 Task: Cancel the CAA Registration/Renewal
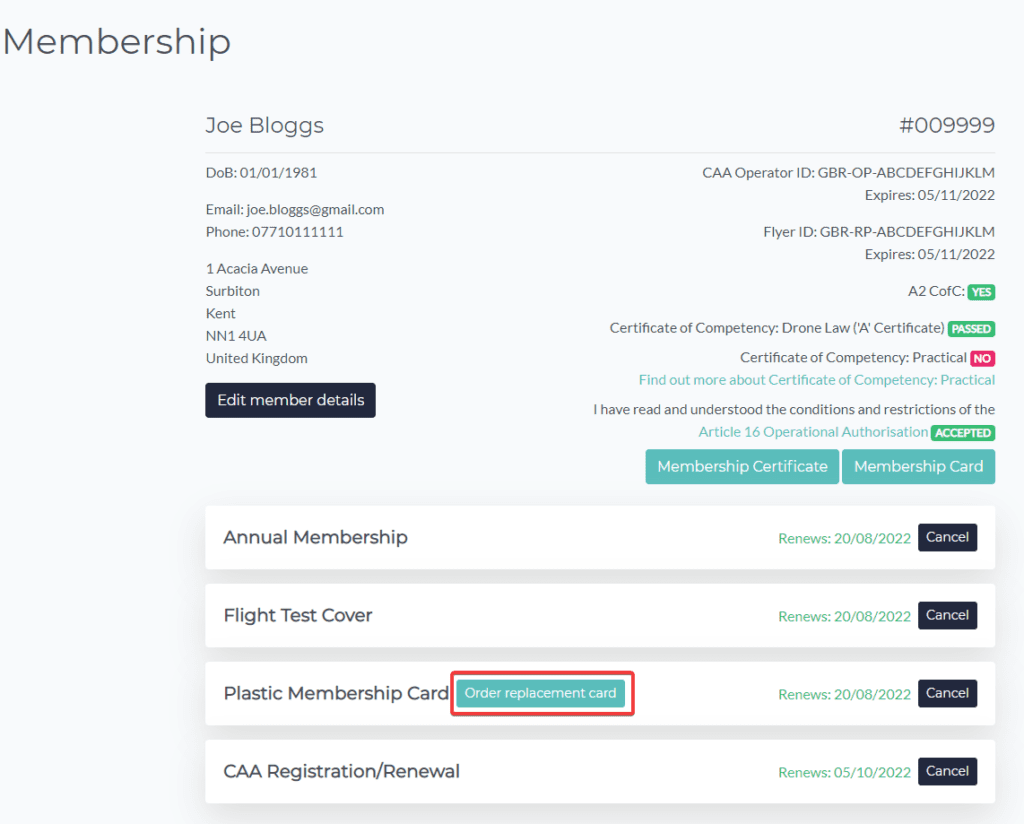[947, 771]
